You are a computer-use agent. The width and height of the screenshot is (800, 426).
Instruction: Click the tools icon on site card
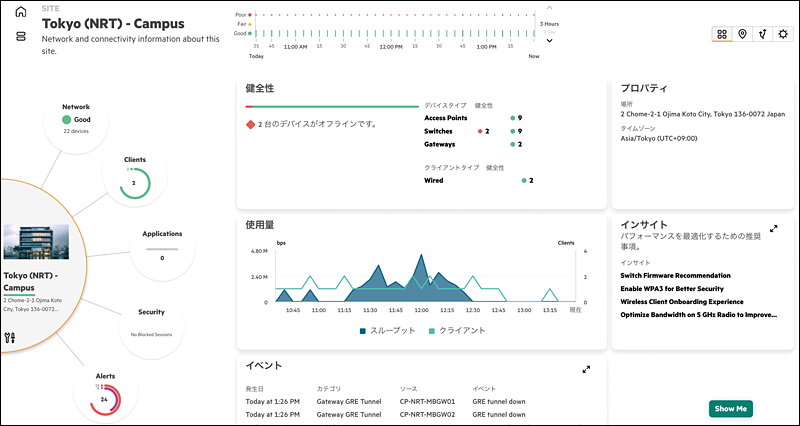click(x=11, y=337)
